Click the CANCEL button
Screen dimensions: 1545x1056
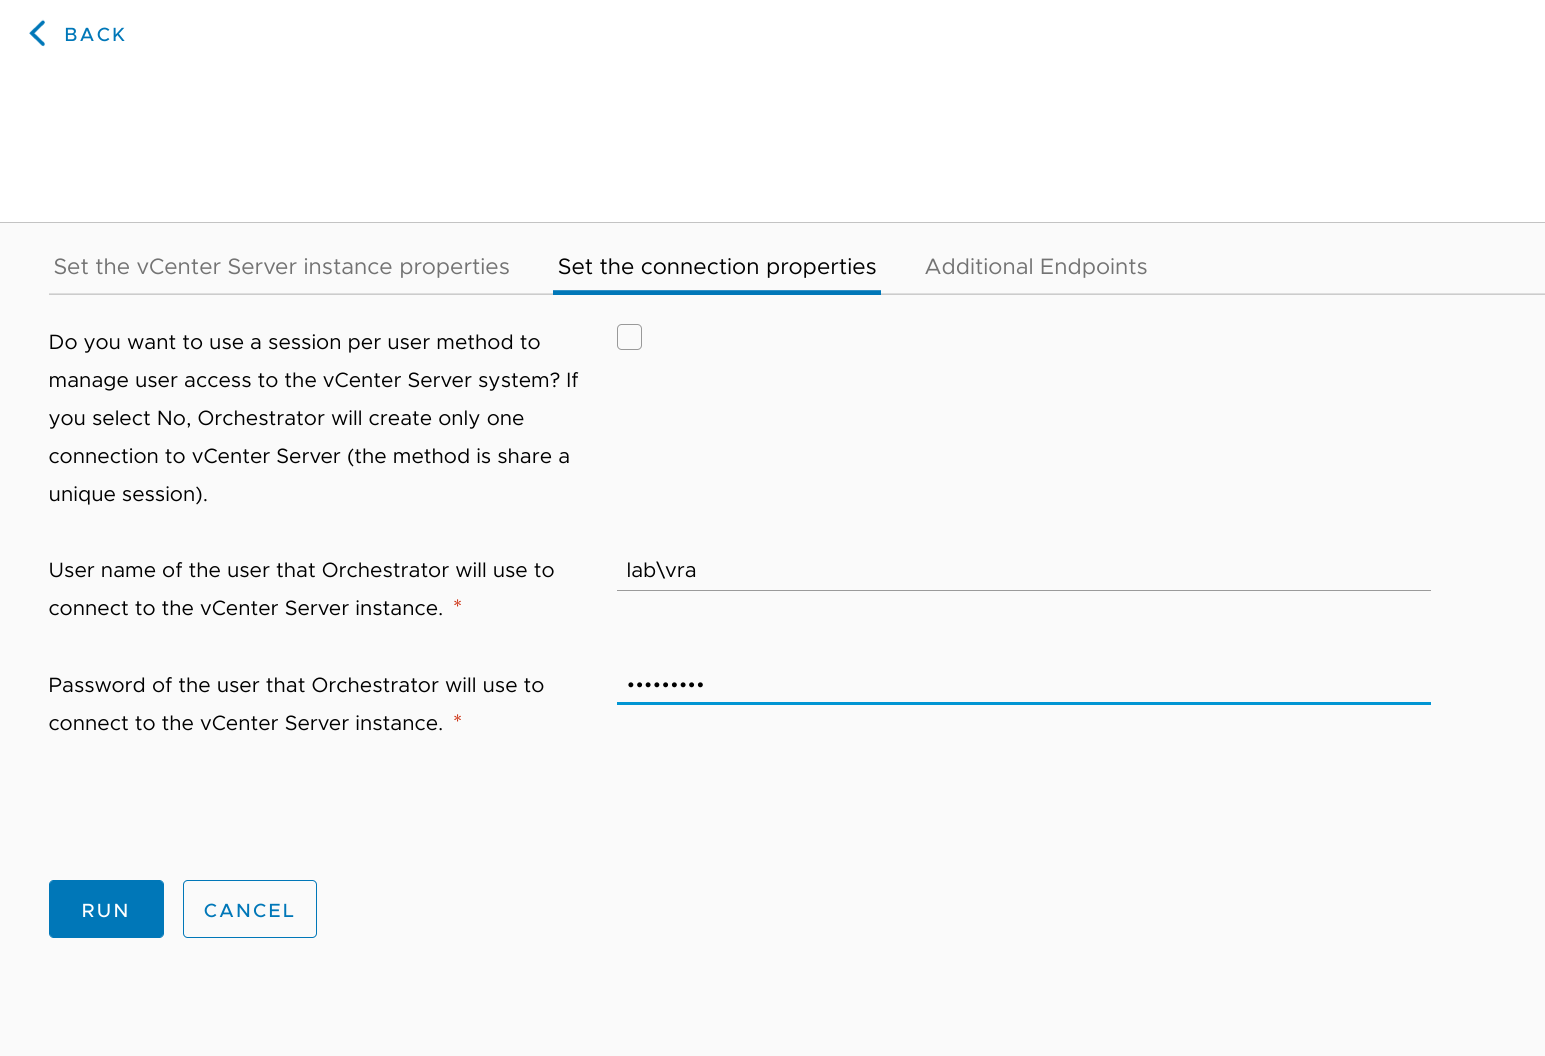[x=250, y=909]
